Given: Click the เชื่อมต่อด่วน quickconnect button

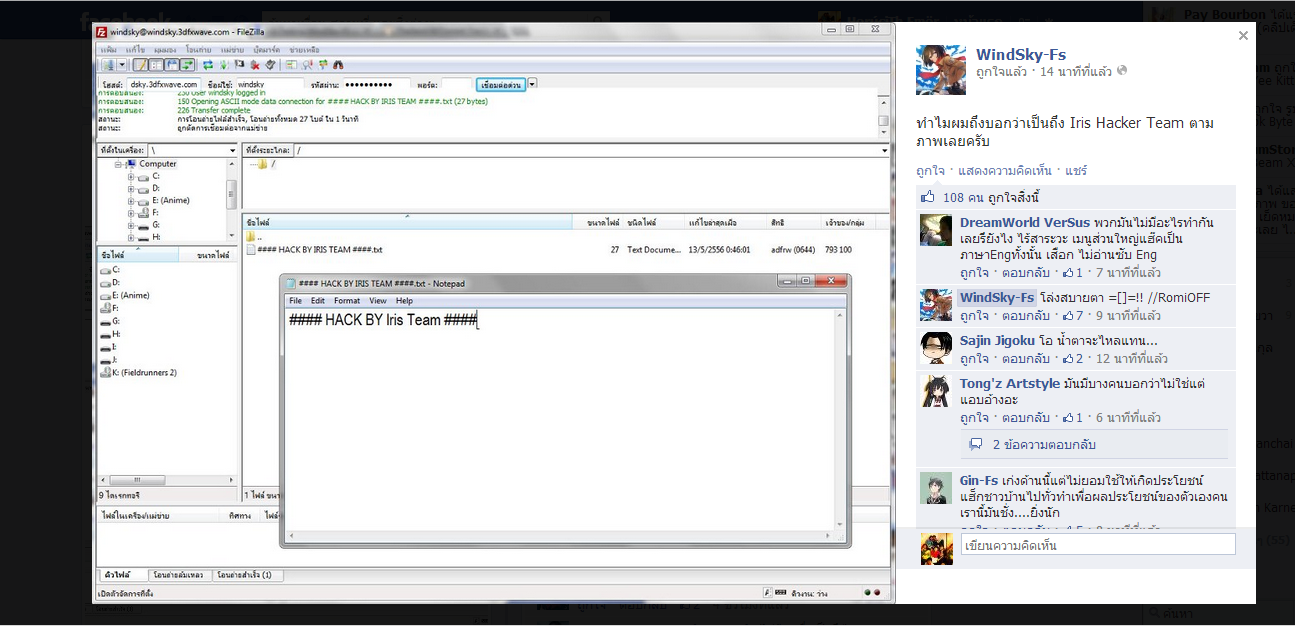Looking at the screenshot, I should tap(500, 85).
